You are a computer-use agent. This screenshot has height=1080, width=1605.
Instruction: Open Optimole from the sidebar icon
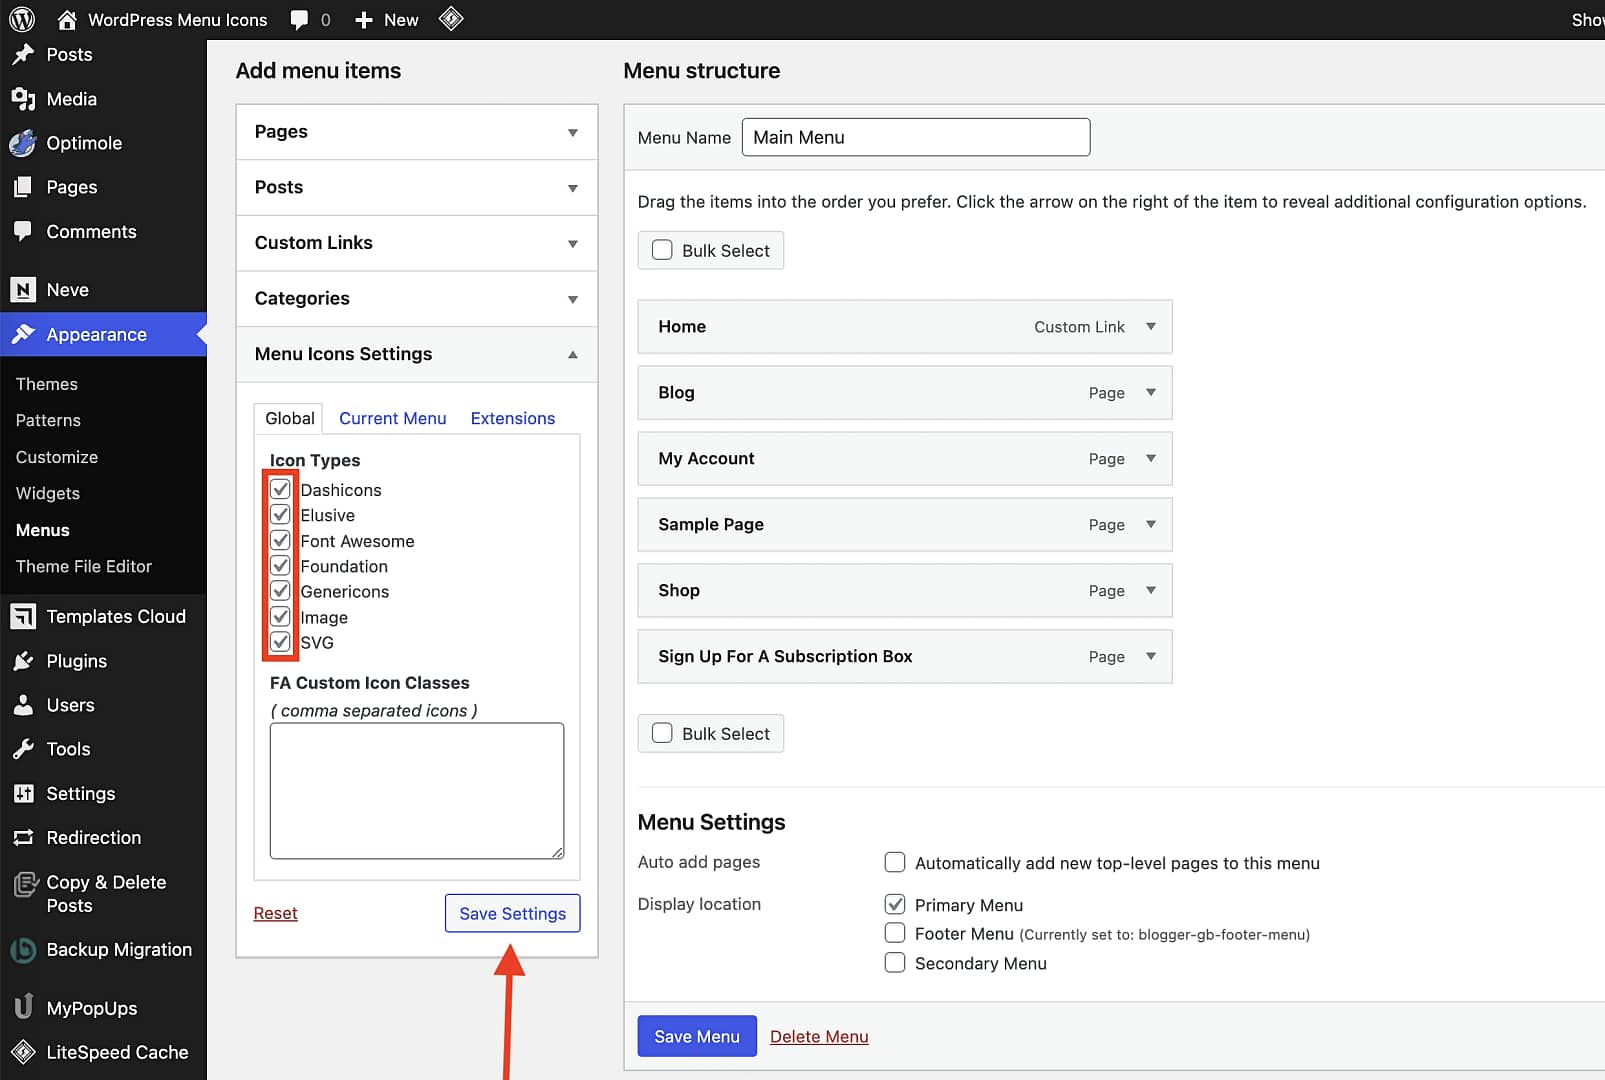pyautogui.click(x=23, y=143)
